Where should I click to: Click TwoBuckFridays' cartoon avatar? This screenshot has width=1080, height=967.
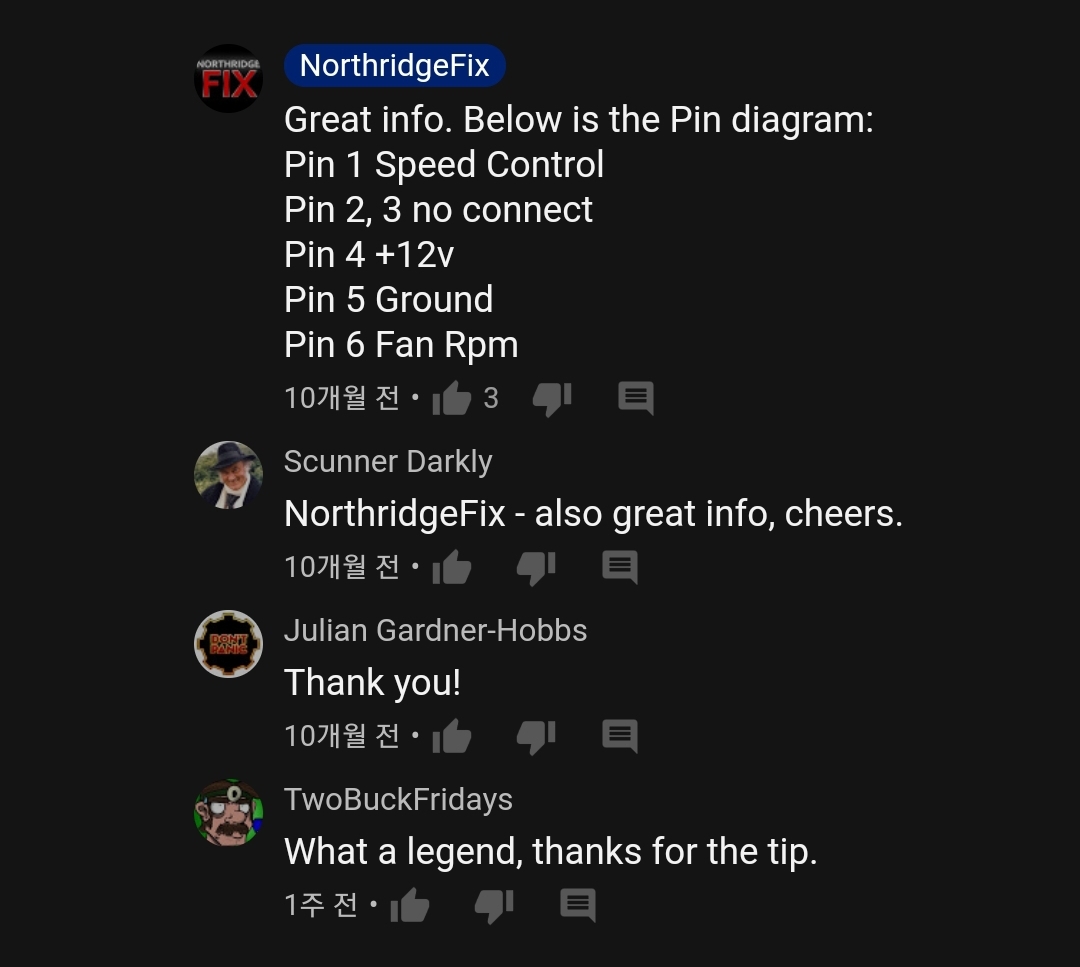(x=228, y=813)
